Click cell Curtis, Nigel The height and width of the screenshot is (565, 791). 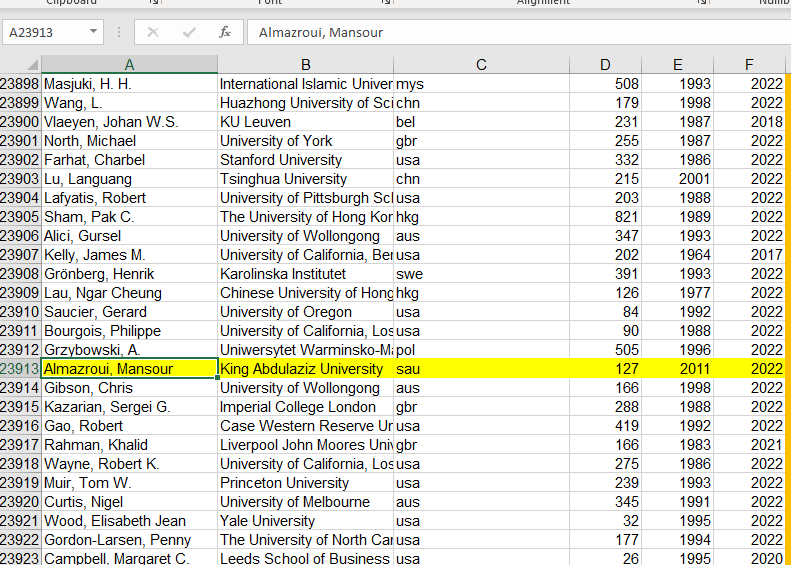coord(129,502)
